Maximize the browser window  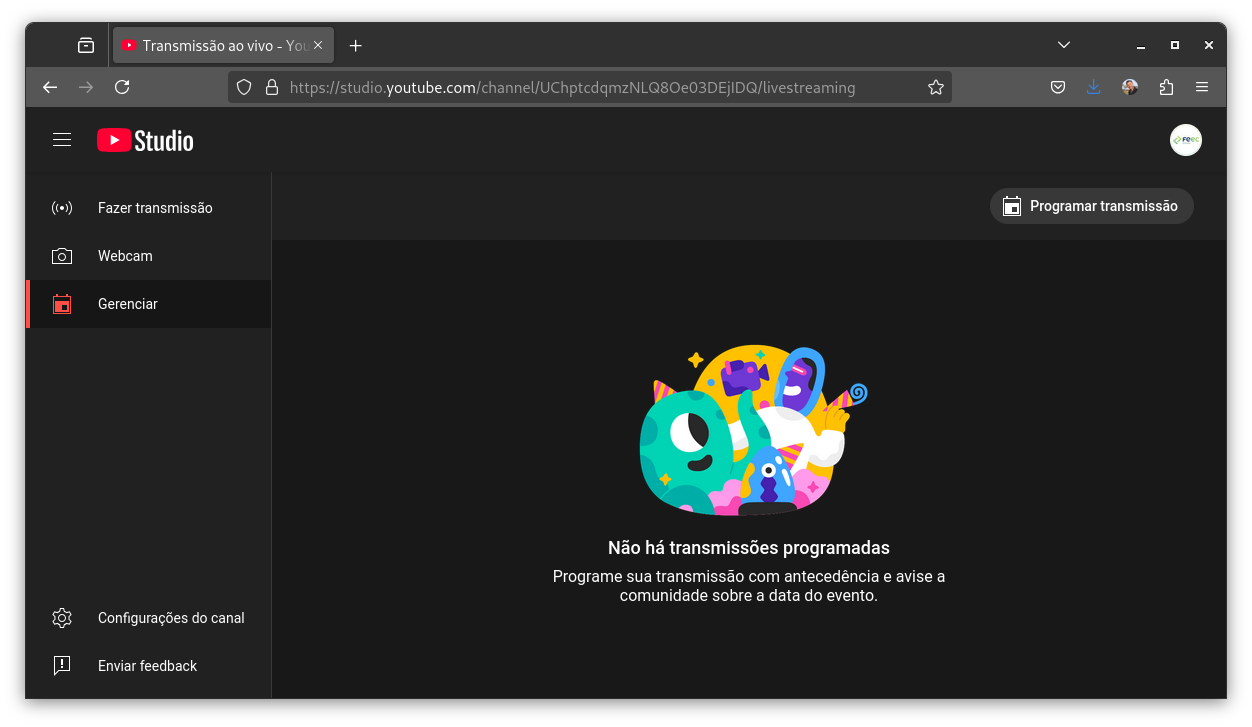click(x=1175, y=45)
